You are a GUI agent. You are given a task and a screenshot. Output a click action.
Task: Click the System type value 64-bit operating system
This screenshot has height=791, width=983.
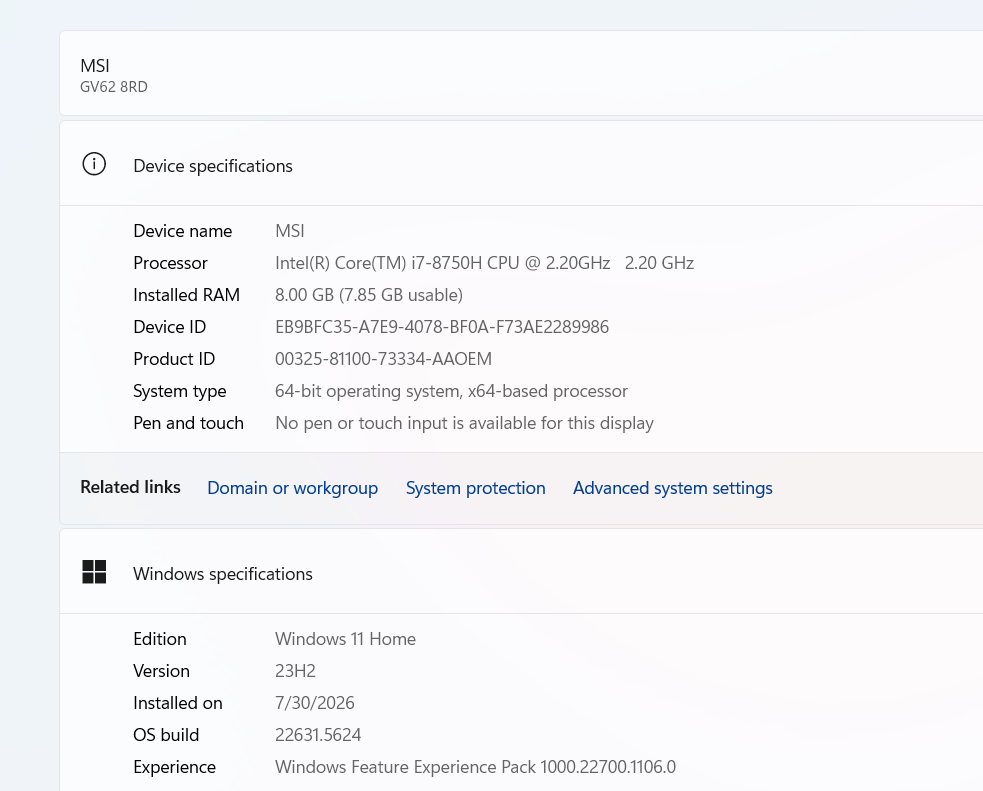(451, 391)
